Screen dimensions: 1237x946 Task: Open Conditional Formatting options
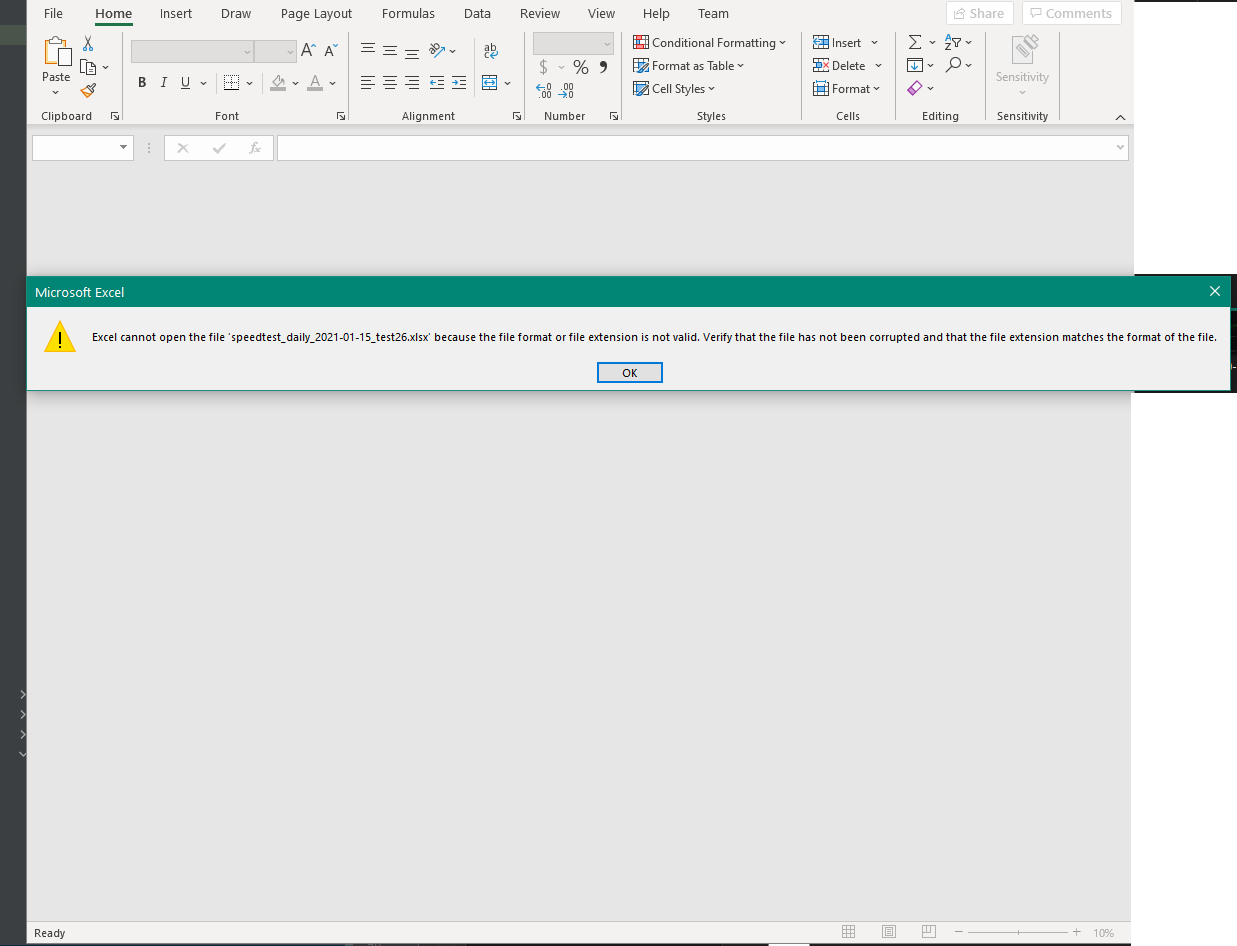tap(710, 42)
